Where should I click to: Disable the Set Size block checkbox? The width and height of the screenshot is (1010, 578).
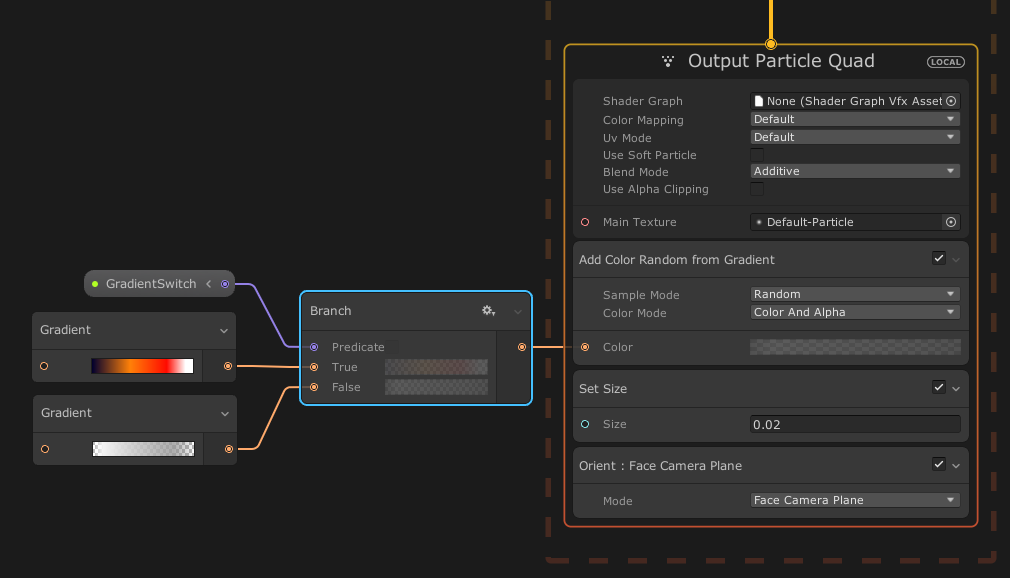point(938,387)
